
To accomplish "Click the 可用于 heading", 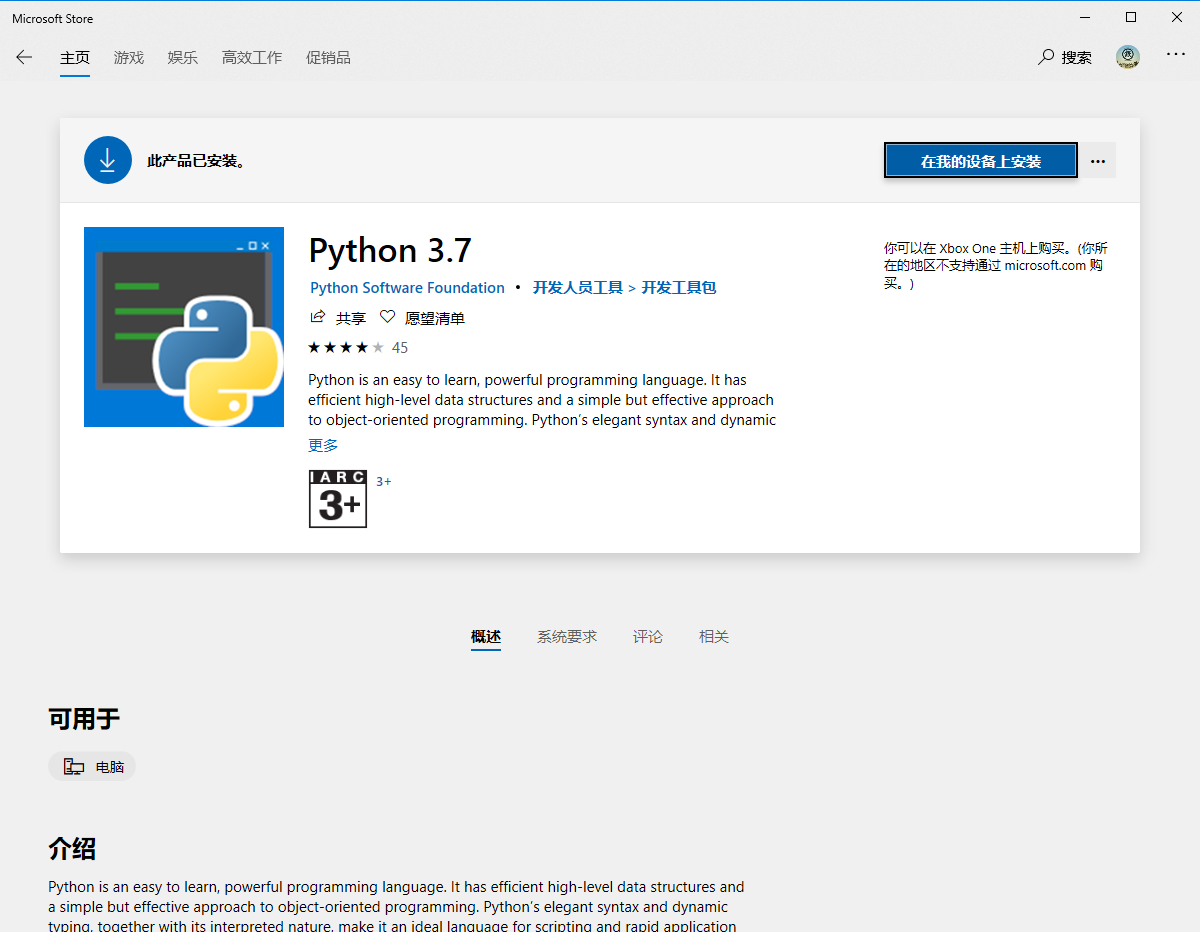I will 84,718.
